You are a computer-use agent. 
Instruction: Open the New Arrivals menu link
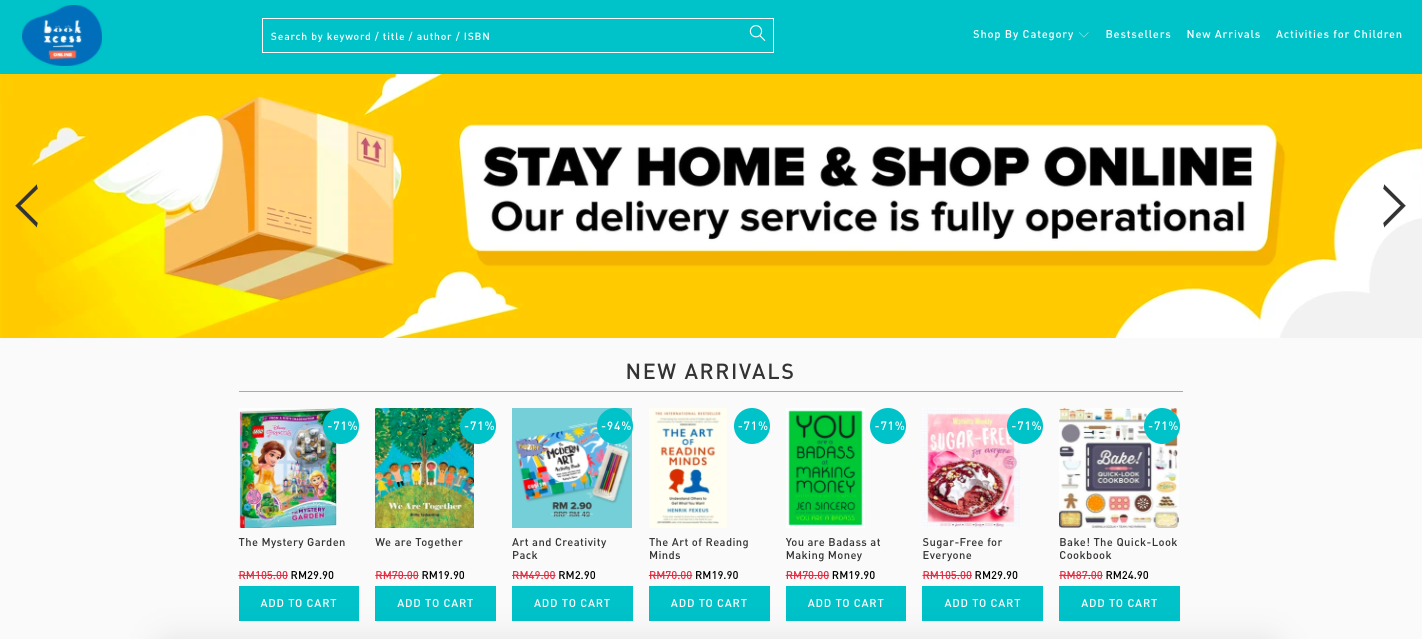[1223, 34]
